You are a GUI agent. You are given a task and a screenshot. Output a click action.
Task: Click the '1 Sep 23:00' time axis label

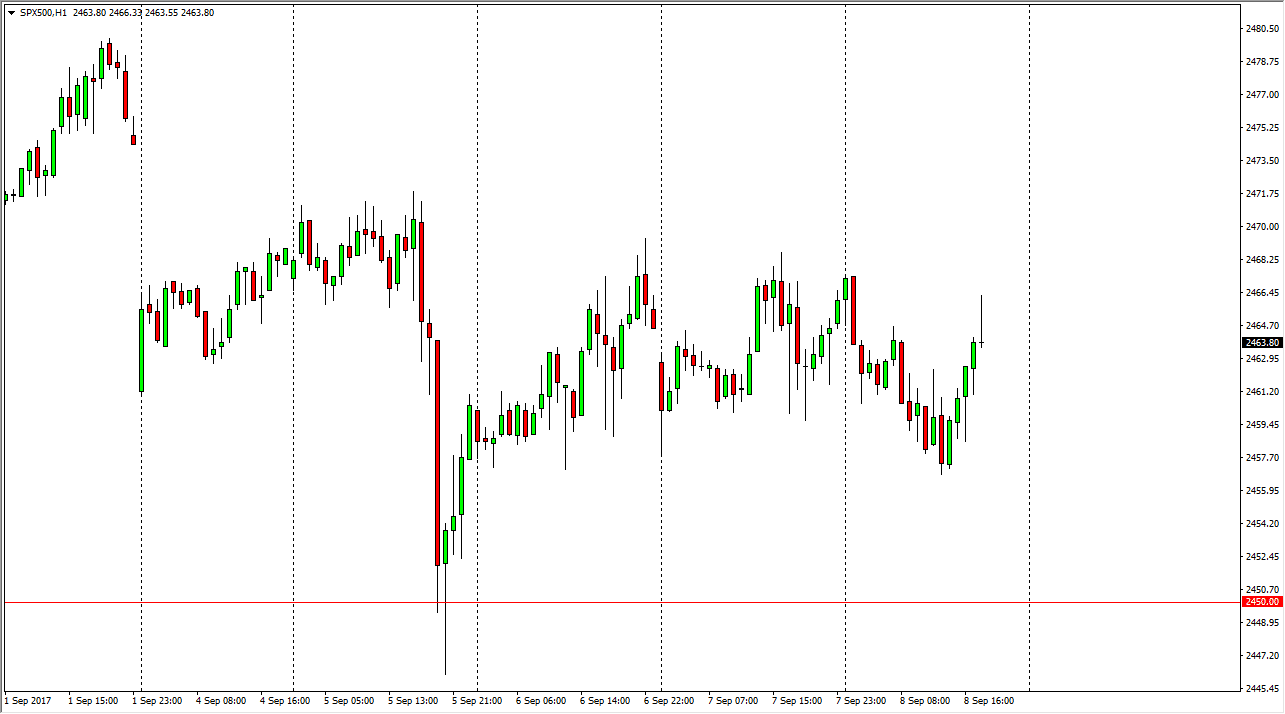click(x=157, y=701)
